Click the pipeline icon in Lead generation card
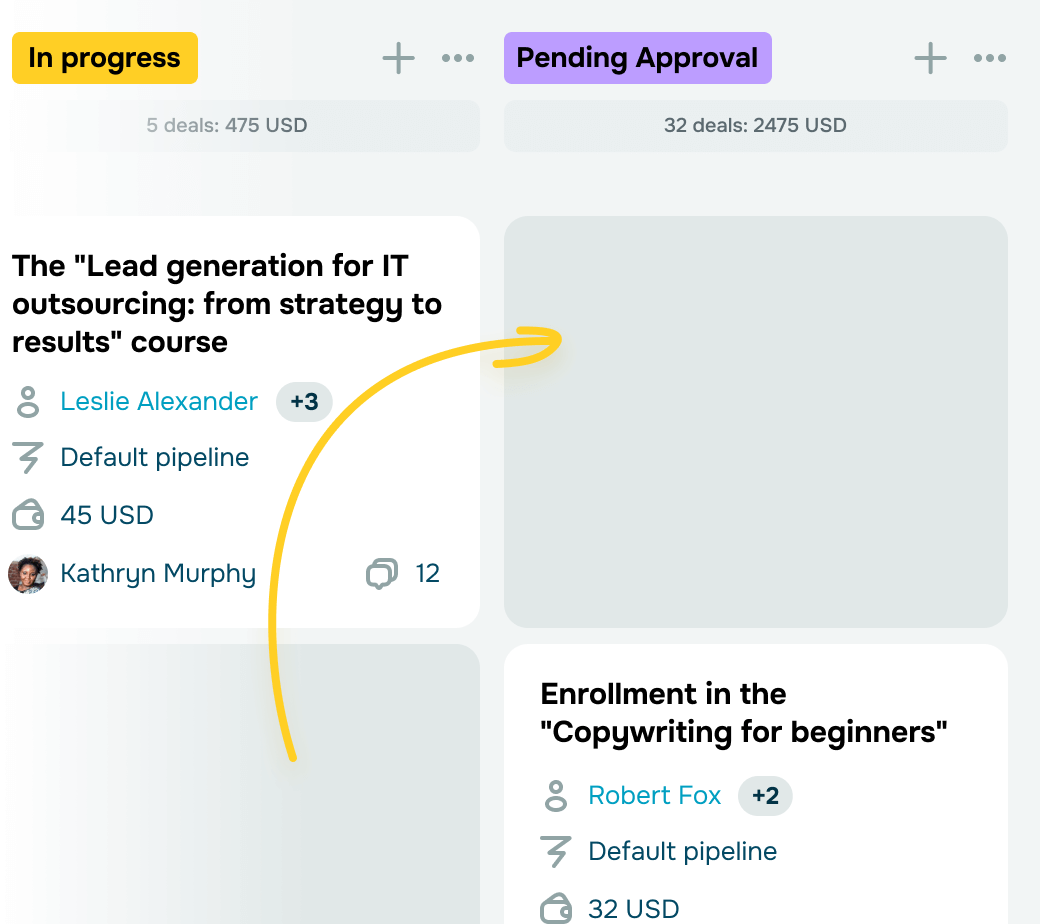 pyautogui.click(x=28, y=458)
